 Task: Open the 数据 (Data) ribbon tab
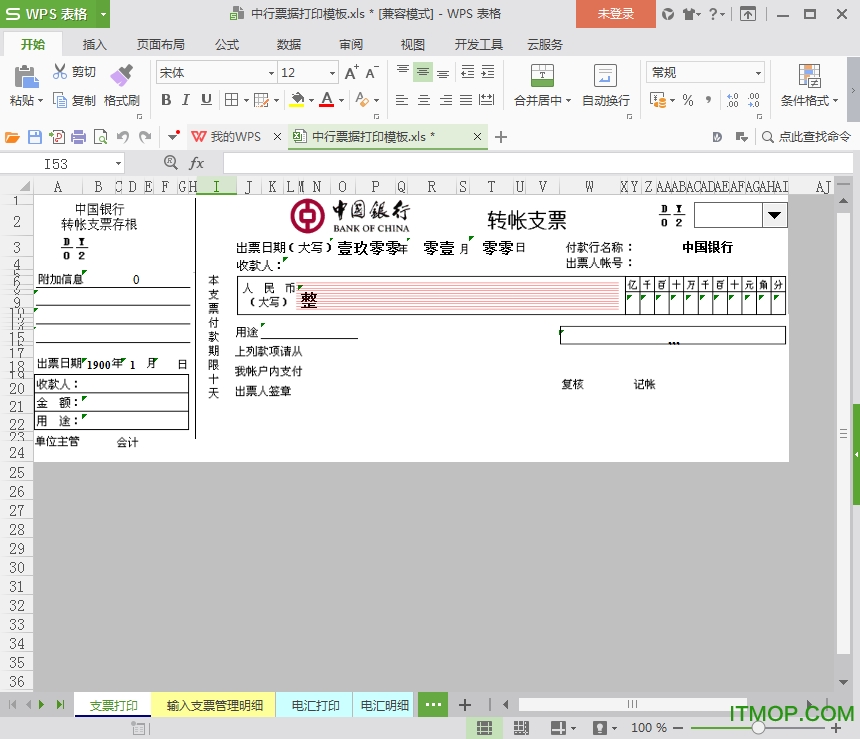pyautogui.click(x=288, y=44)
